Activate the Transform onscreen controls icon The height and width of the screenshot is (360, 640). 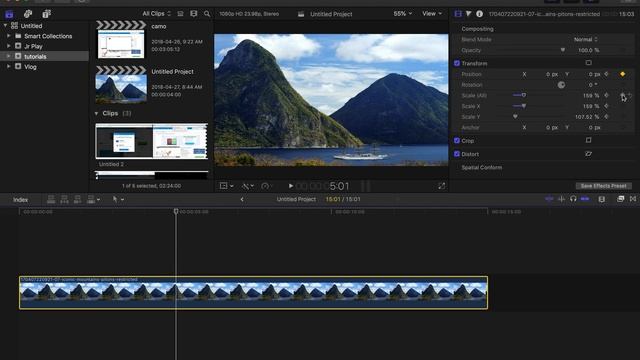coord(588,63)
